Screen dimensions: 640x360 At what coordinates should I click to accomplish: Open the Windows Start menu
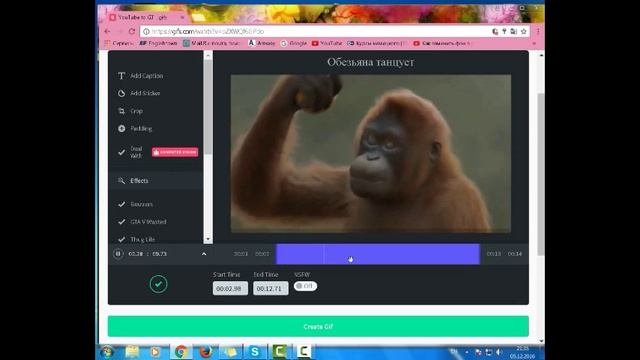click(x=107, y=352)
